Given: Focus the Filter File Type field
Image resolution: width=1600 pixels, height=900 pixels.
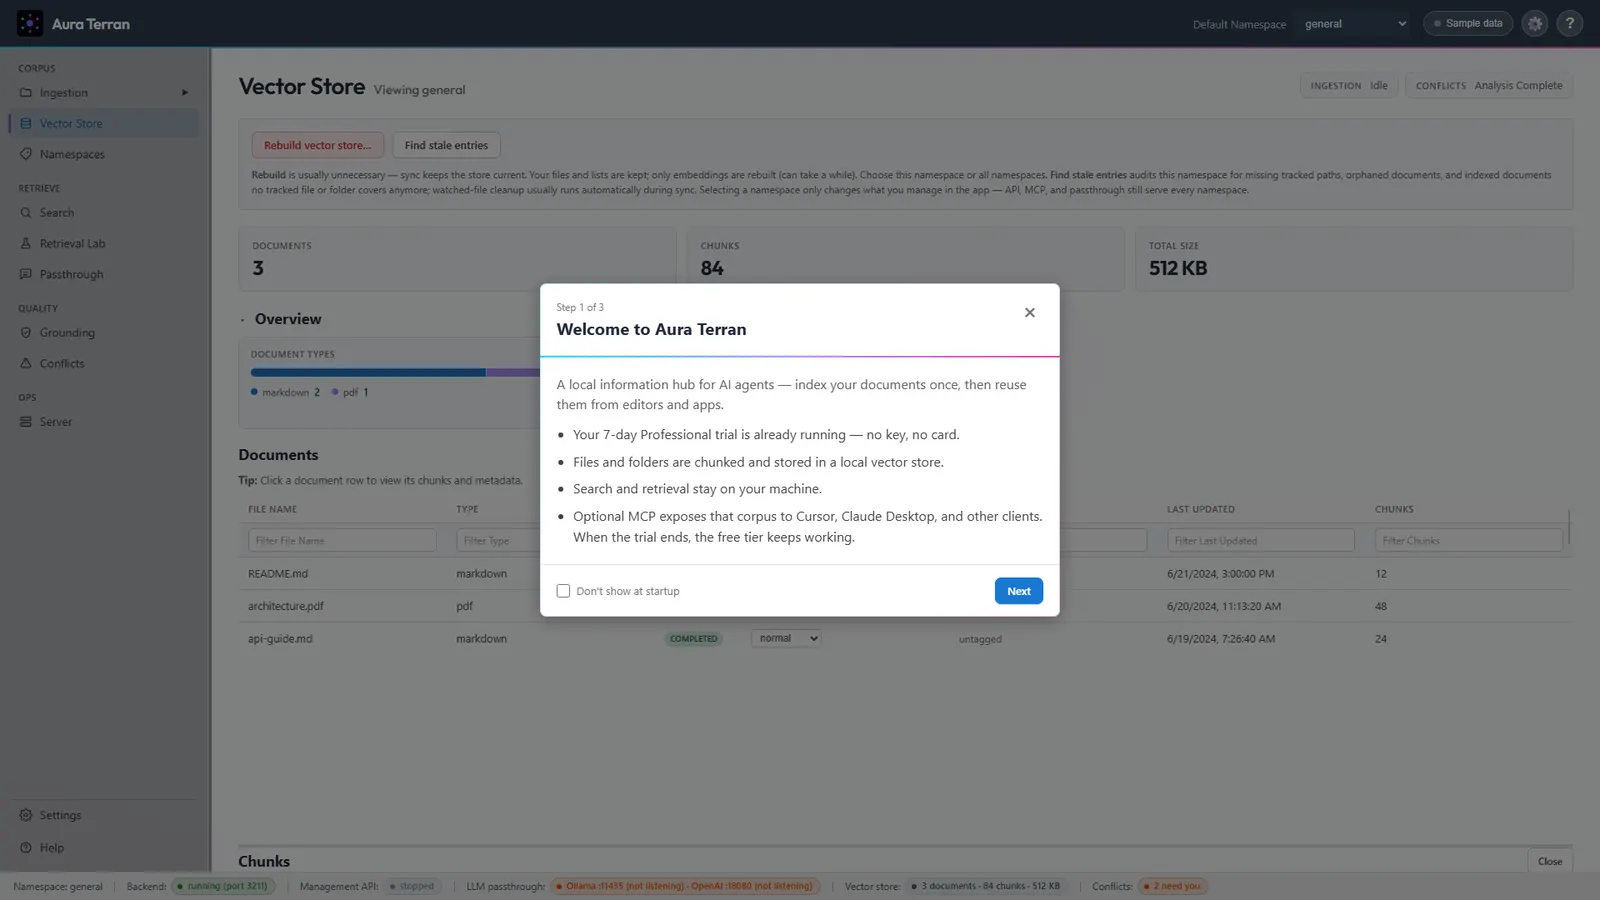Looking at the screenshot, I should tap(498, 540).
